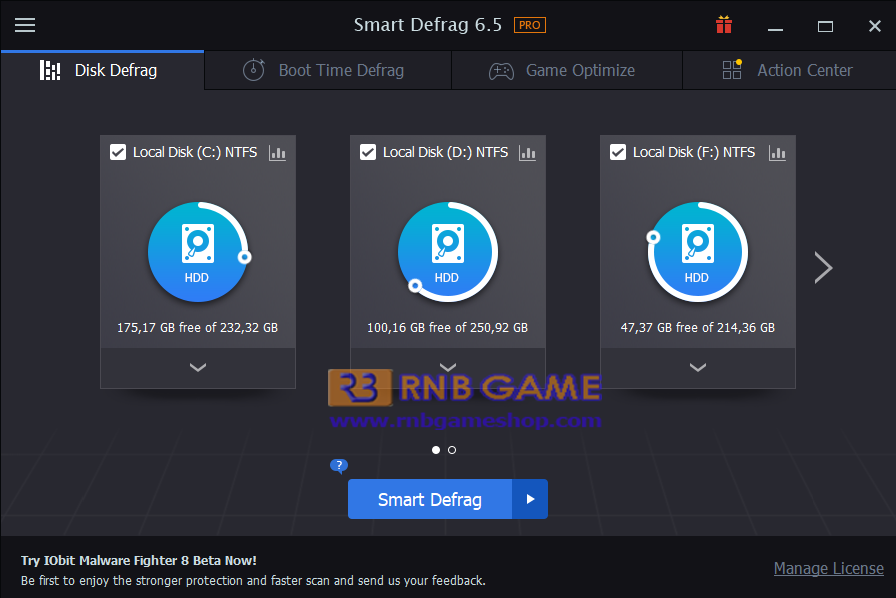Click "47,37 GB free of 214,36 GB" text
Screen dimensions: 896x598
698,328
